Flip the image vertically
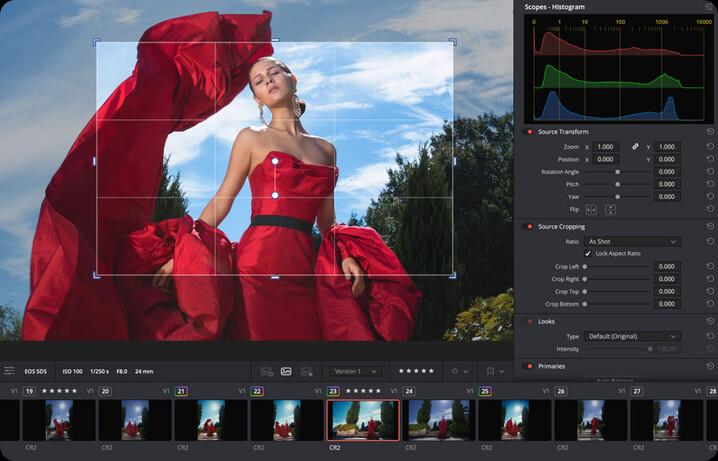This screenshot has width=718, height=461. coord(610,210)
